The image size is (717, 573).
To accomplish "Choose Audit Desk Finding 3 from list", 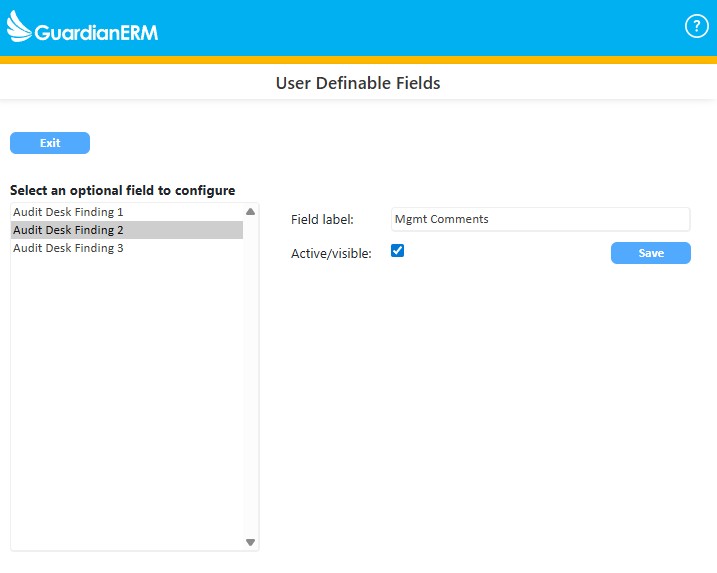I will 68,248.
